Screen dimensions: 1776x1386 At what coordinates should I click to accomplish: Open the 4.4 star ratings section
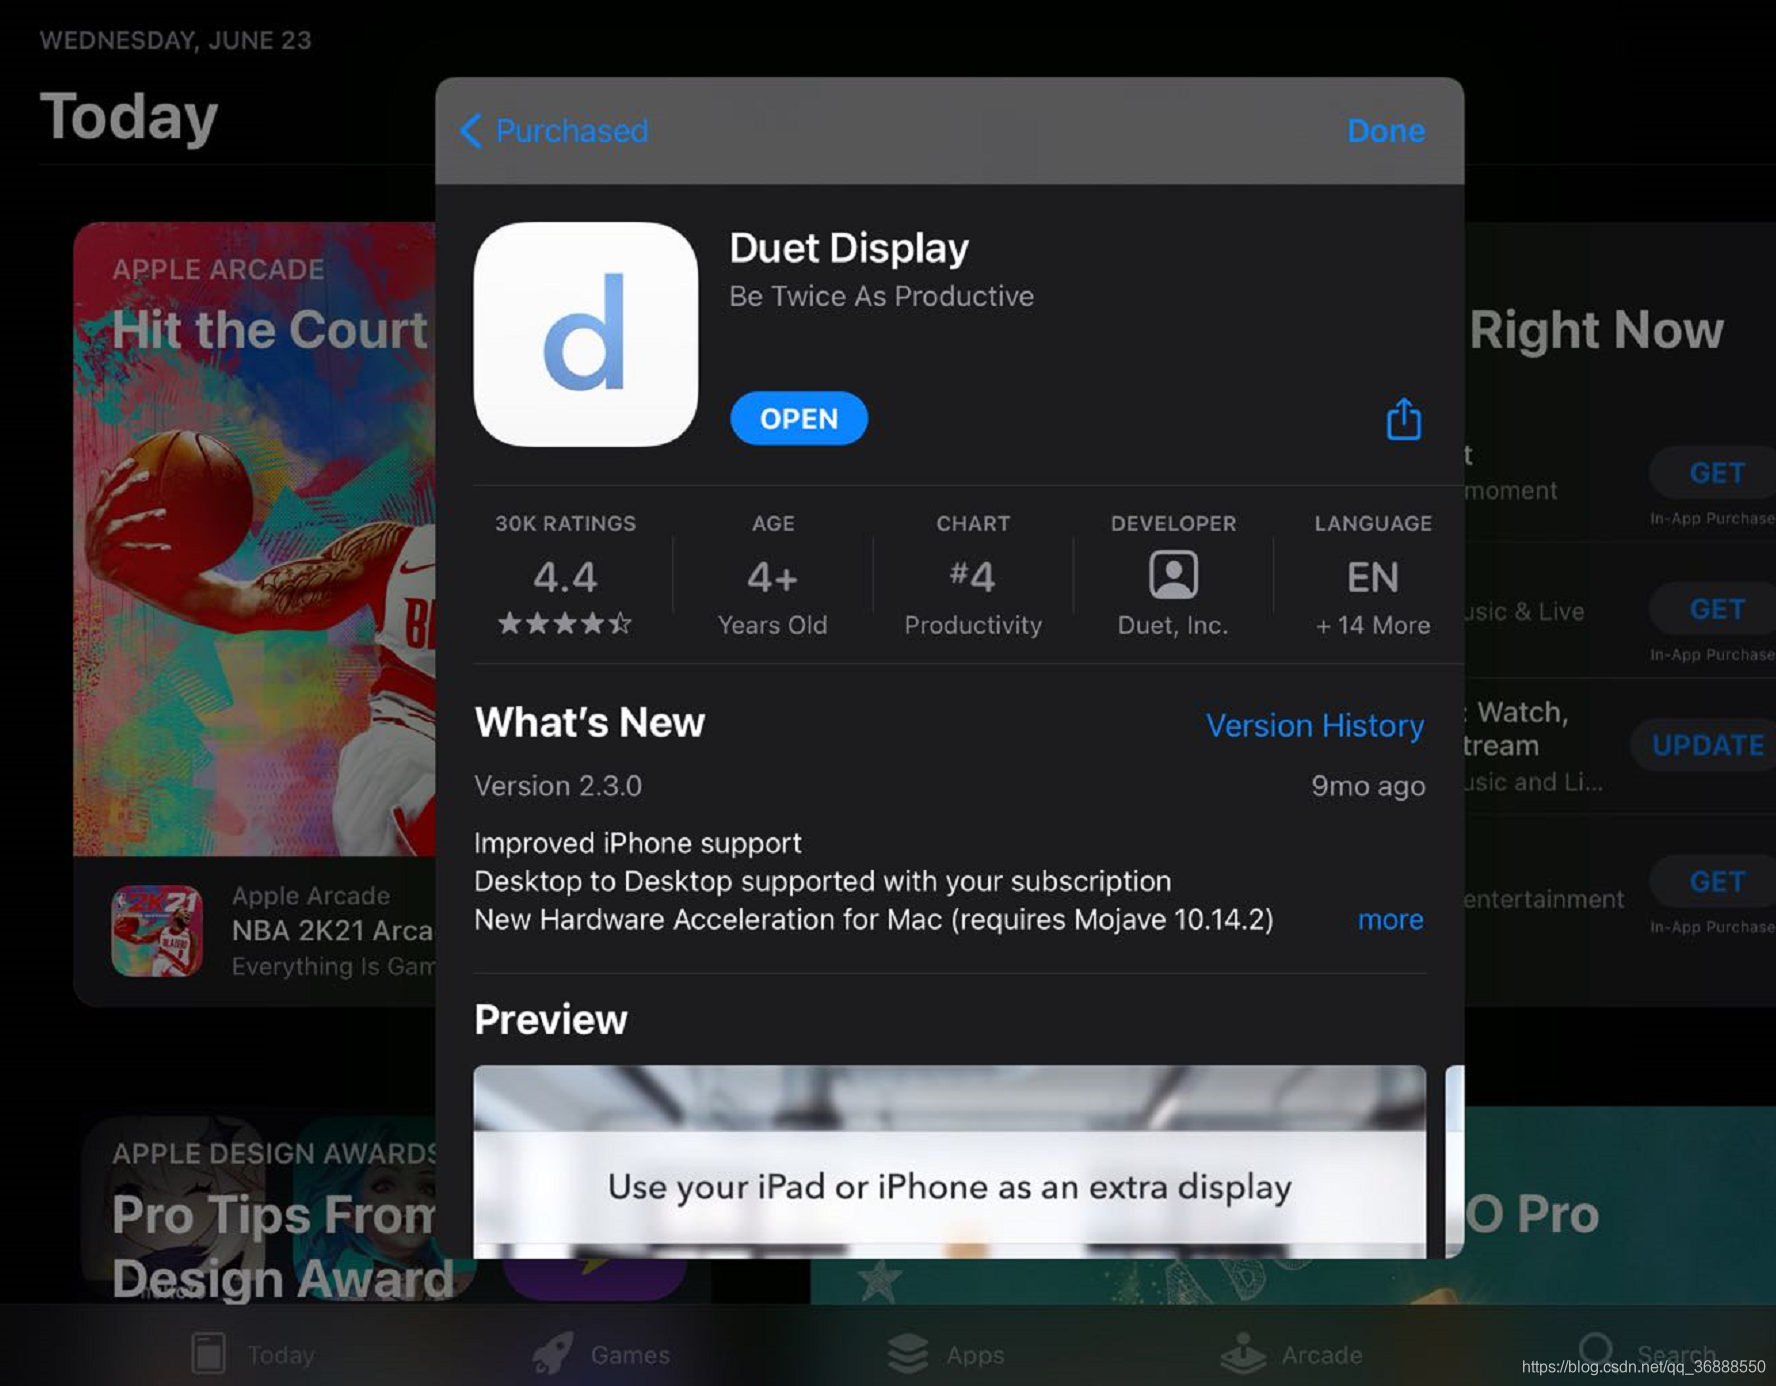tap(565, 576)
